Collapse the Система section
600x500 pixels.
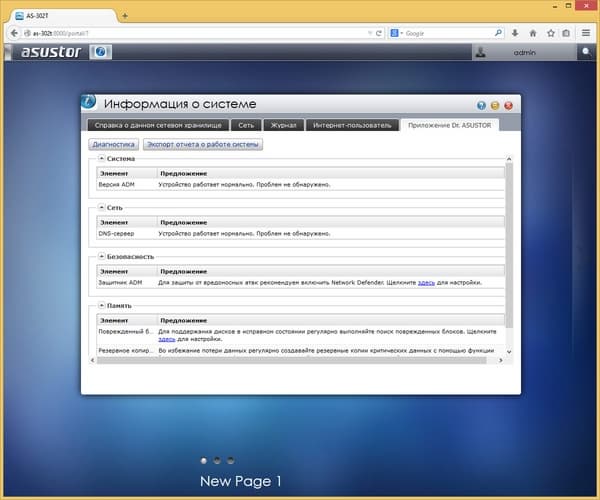coord(101,158)
